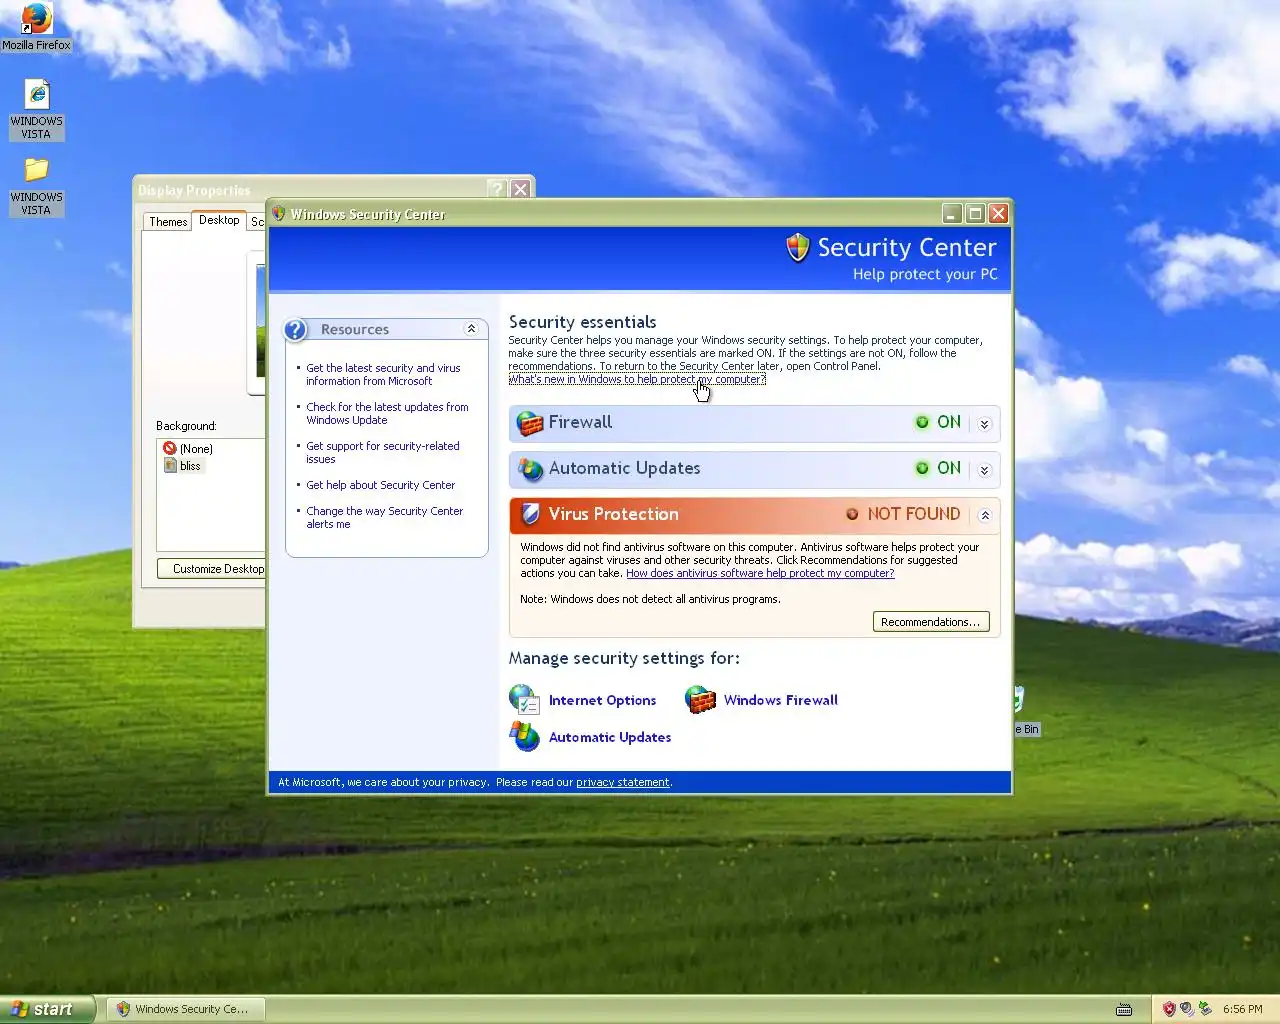This screenshot has width=1280, height=1024.
Task: Click the volume speaker tray icon
Action: [x=1186, y=1009]
